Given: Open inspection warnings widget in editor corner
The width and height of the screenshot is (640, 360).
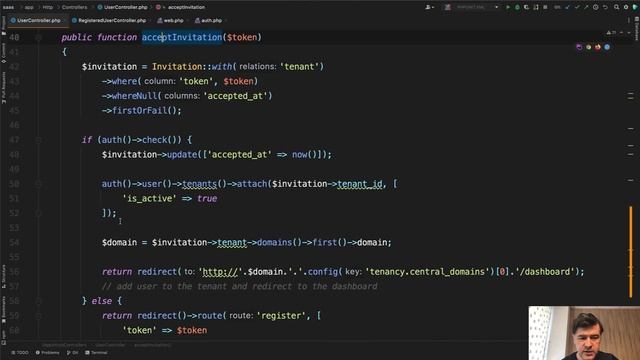Looking at the screenshot, I should tap(611, 33).
